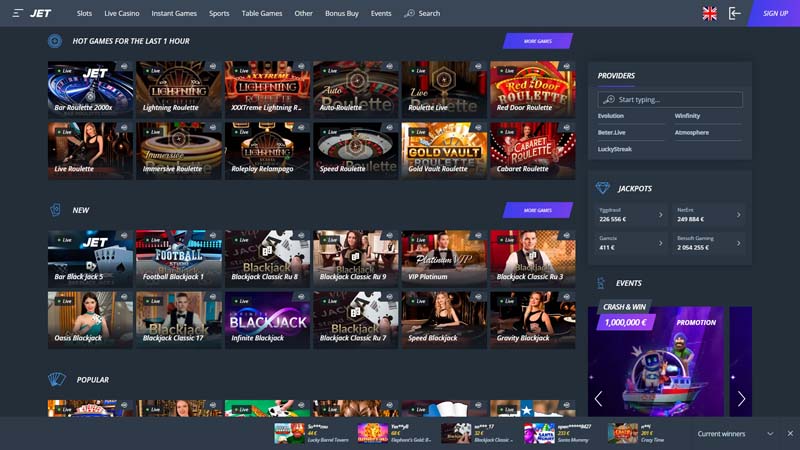Screen dimensions: 800x450
Task: Close the current winners bar
Action: click(x=790, y=434)
